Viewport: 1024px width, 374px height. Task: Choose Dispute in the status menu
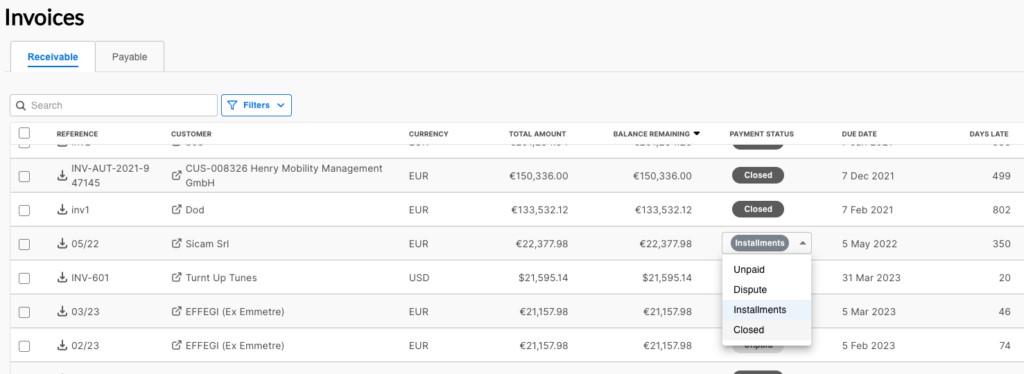[x=766, y=289]
